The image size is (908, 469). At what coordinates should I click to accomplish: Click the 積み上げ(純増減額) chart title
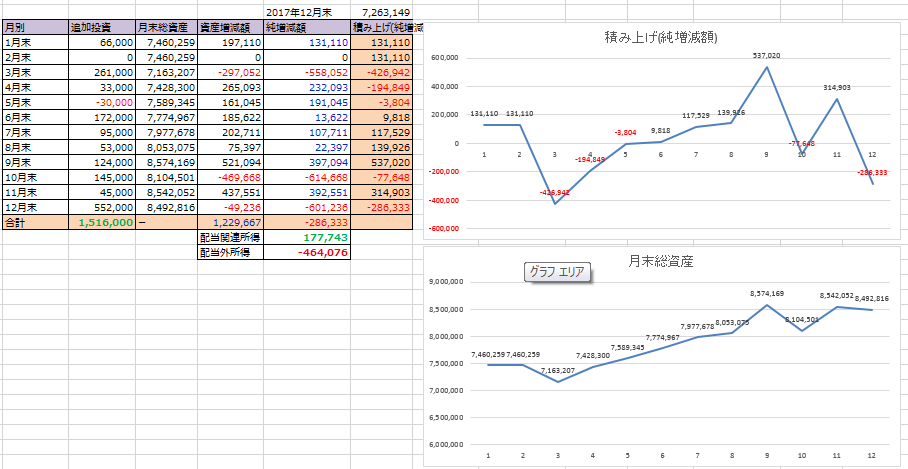661,38
